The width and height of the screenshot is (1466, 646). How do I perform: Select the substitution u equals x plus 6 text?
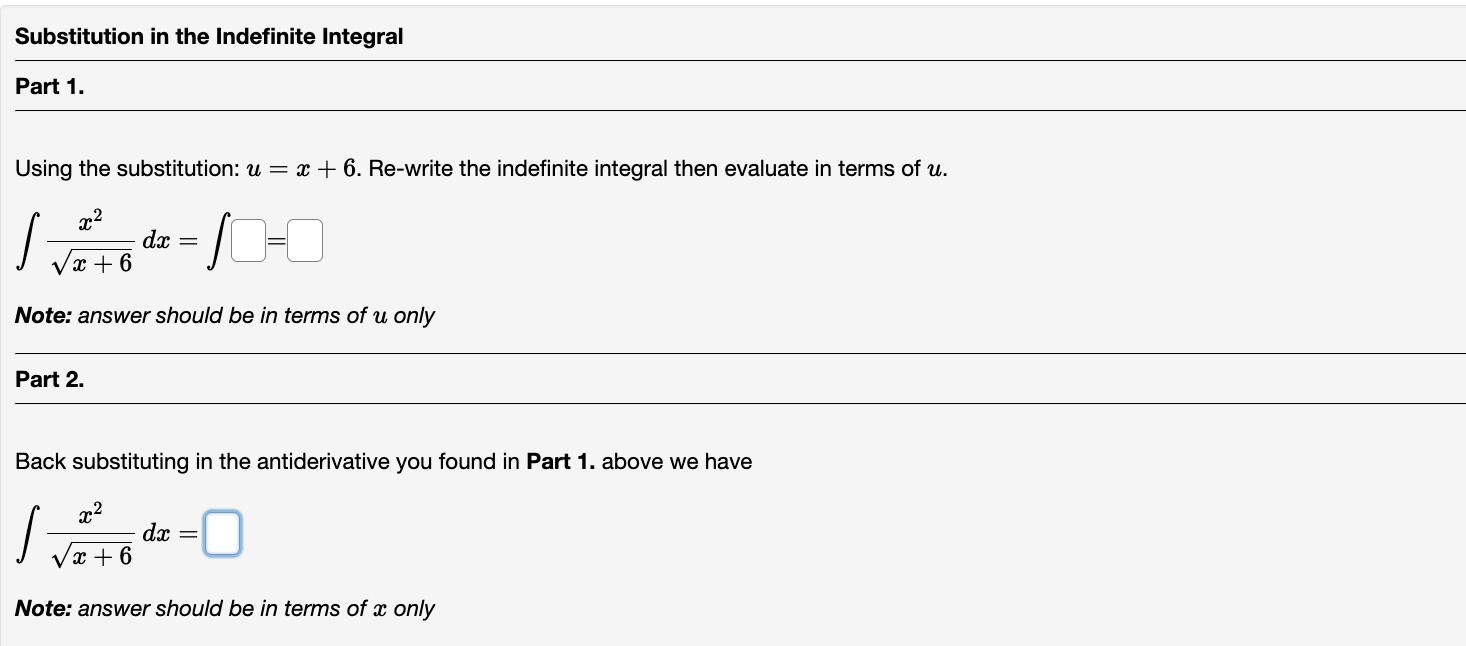302,168
